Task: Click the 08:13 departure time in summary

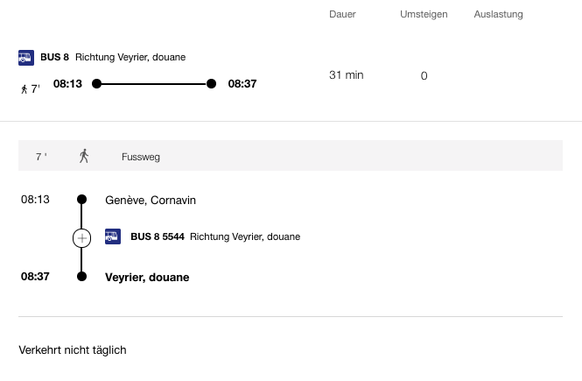Action: 68,84
